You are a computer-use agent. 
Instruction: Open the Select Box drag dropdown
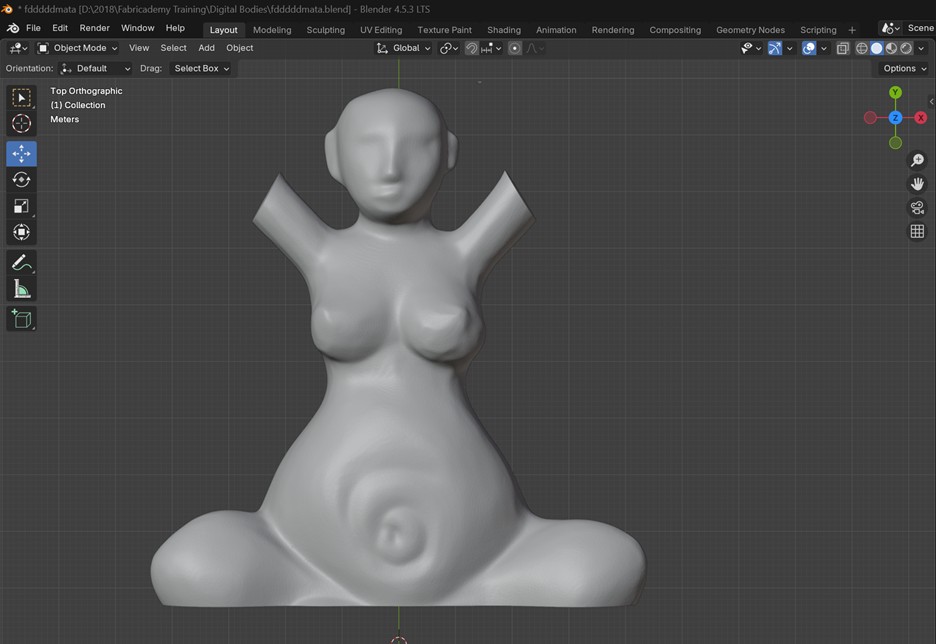tap(201, 69)
